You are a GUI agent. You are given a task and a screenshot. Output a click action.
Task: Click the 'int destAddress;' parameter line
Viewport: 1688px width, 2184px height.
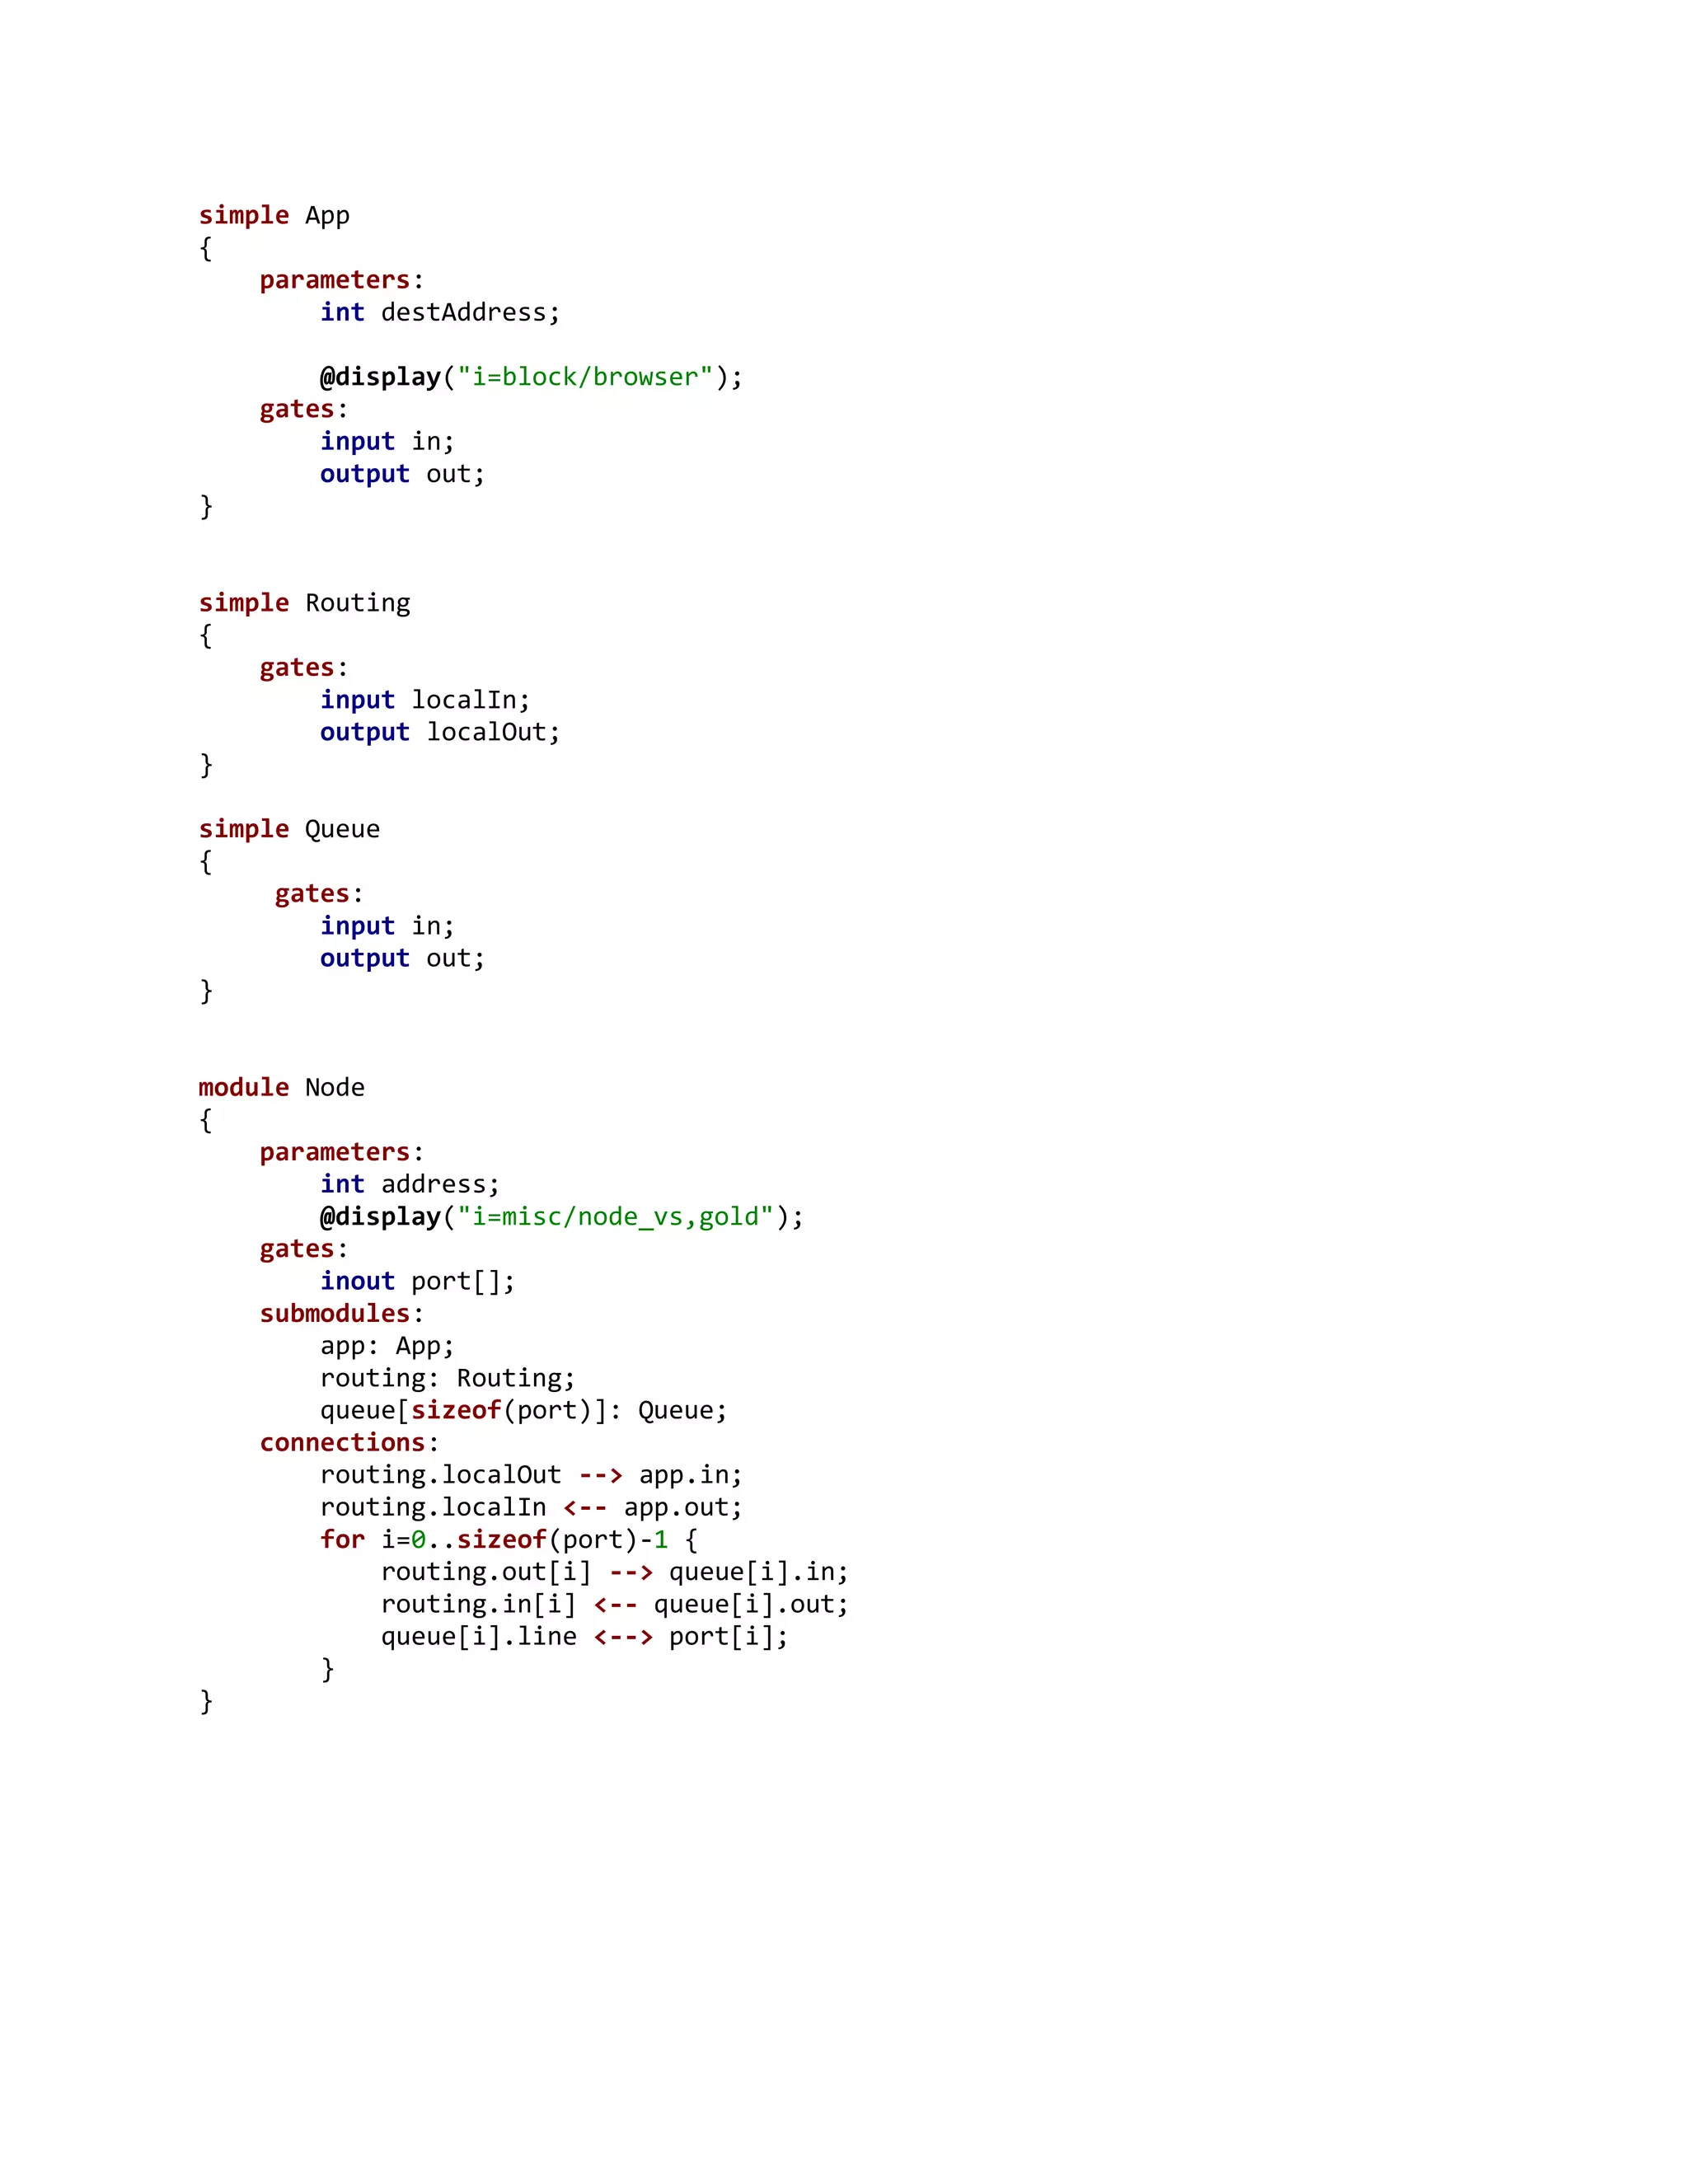click(440, 313)
